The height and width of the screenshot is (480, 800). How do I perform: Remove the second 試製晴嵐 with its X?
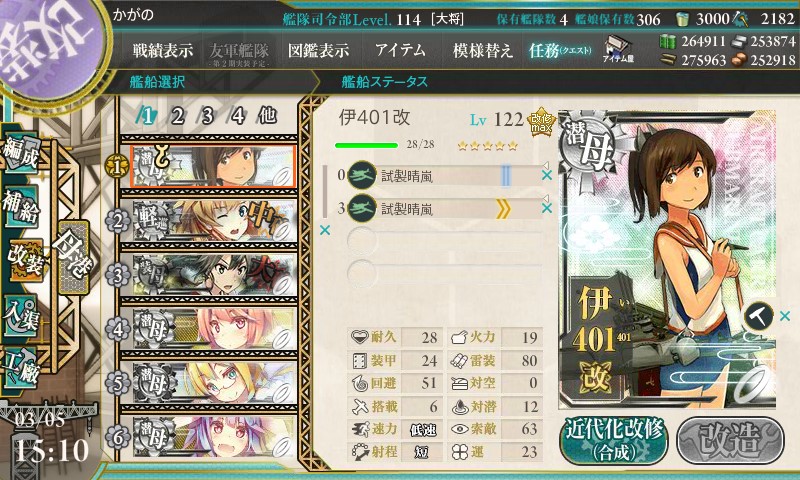point(546,208)
